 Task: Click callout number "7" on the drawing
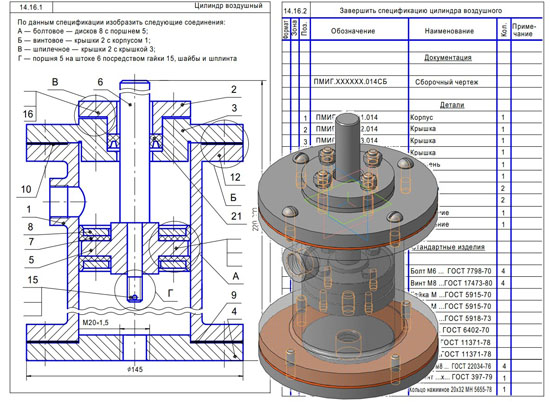(31, 242)
